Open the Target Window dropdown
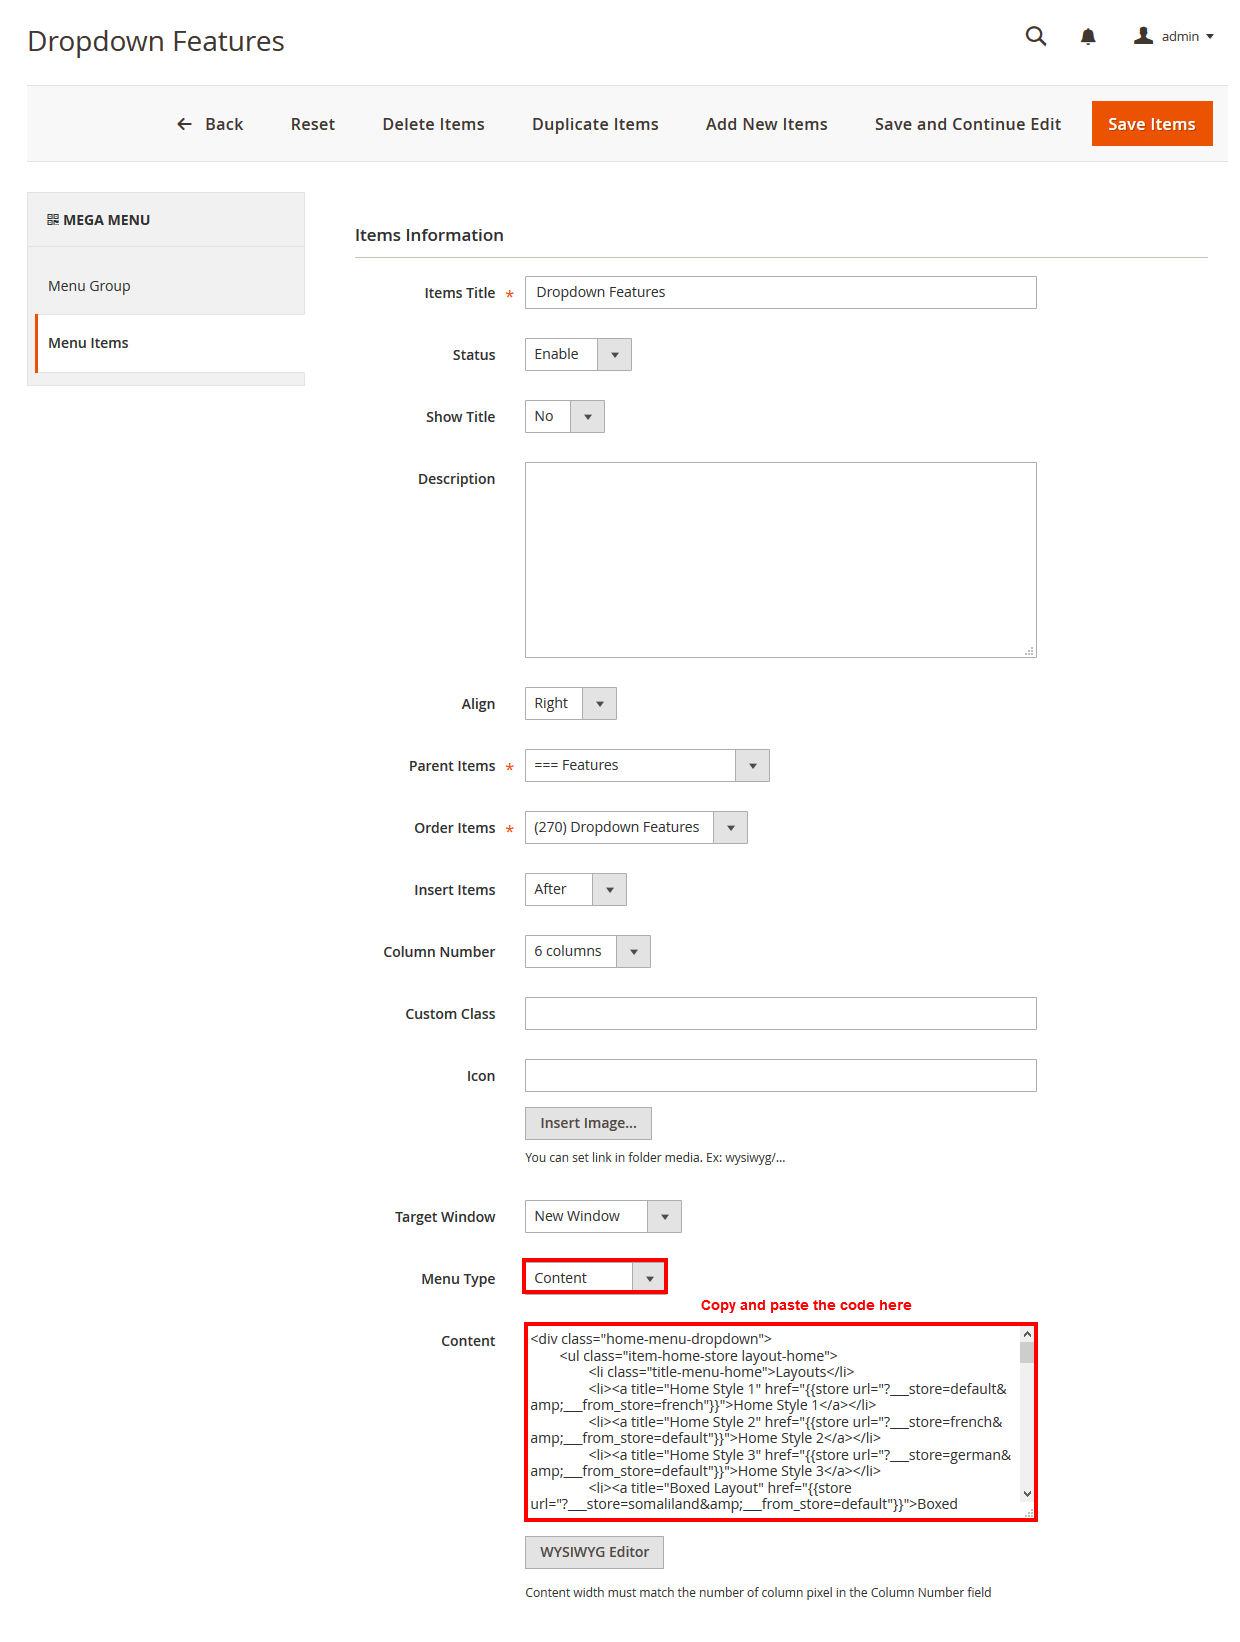The height and width of the screenshot is (1642, 1240). 603,1217
